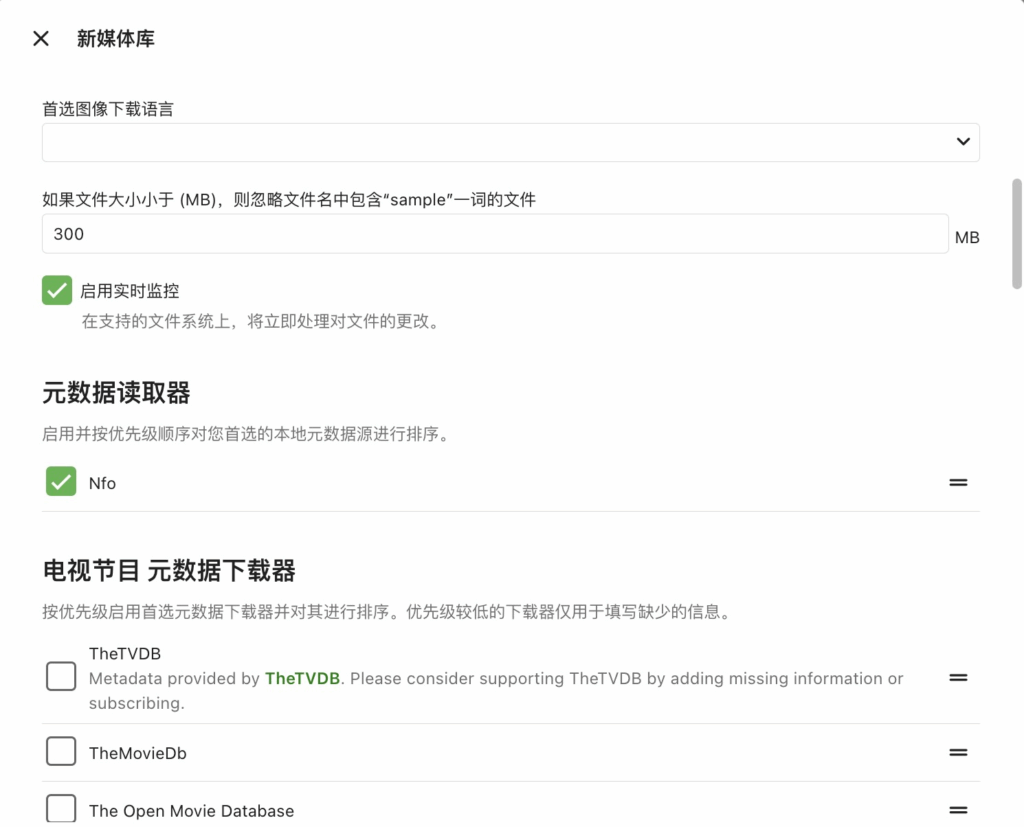The image size is (1024, 827).
Task: Click the TheMovieDb label text
Action: click(x=137, y=753)
